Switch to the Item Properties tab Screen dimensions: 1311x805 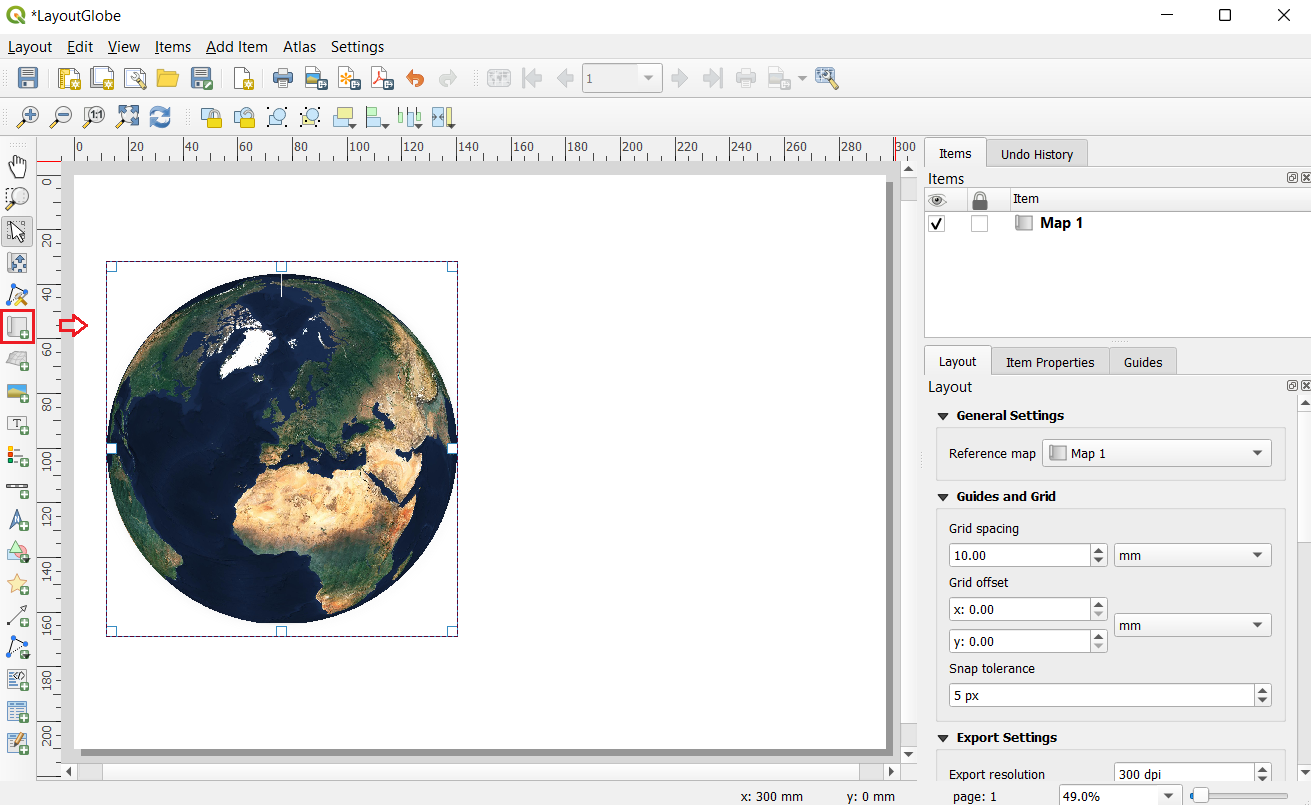click(x=1049, y=361)
